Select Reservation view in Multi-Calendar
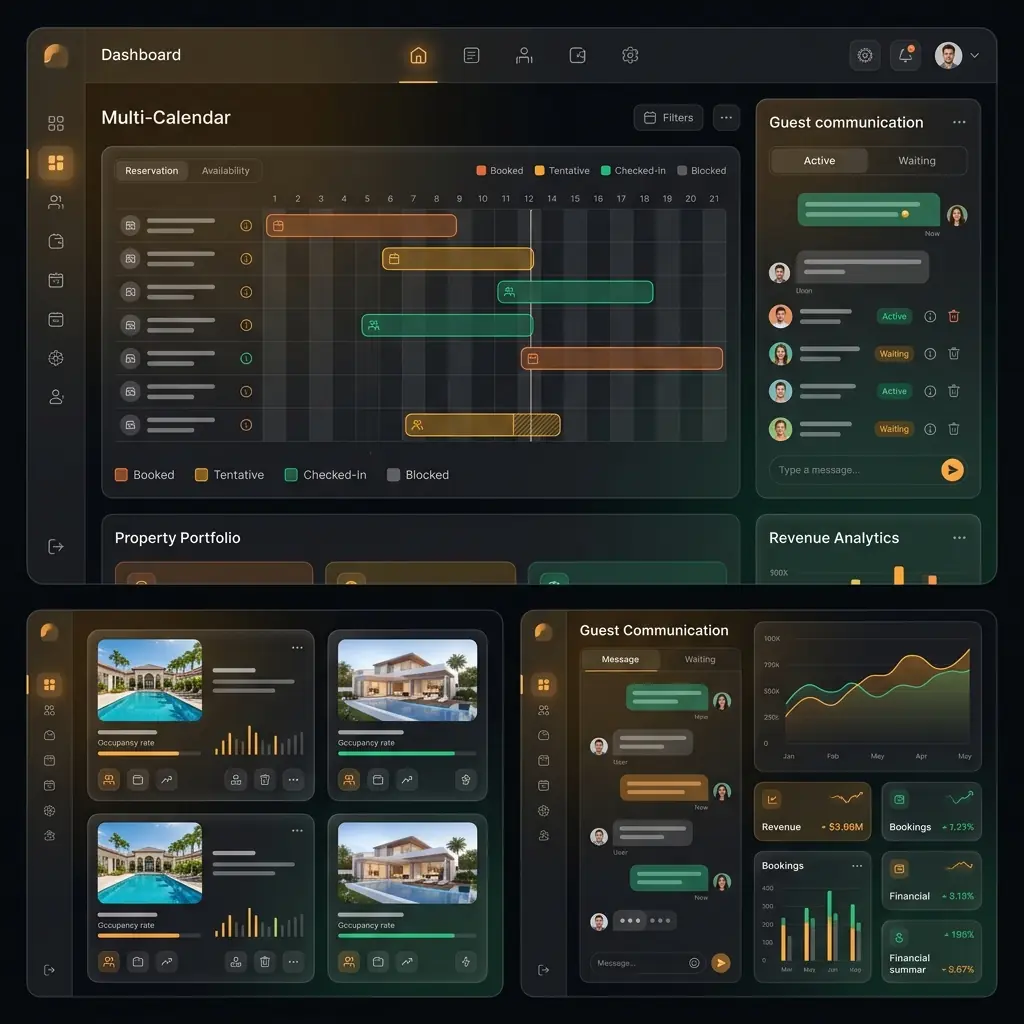Image resolution: width=1024 pixels, height=1024 pixels. coord(152,171)
